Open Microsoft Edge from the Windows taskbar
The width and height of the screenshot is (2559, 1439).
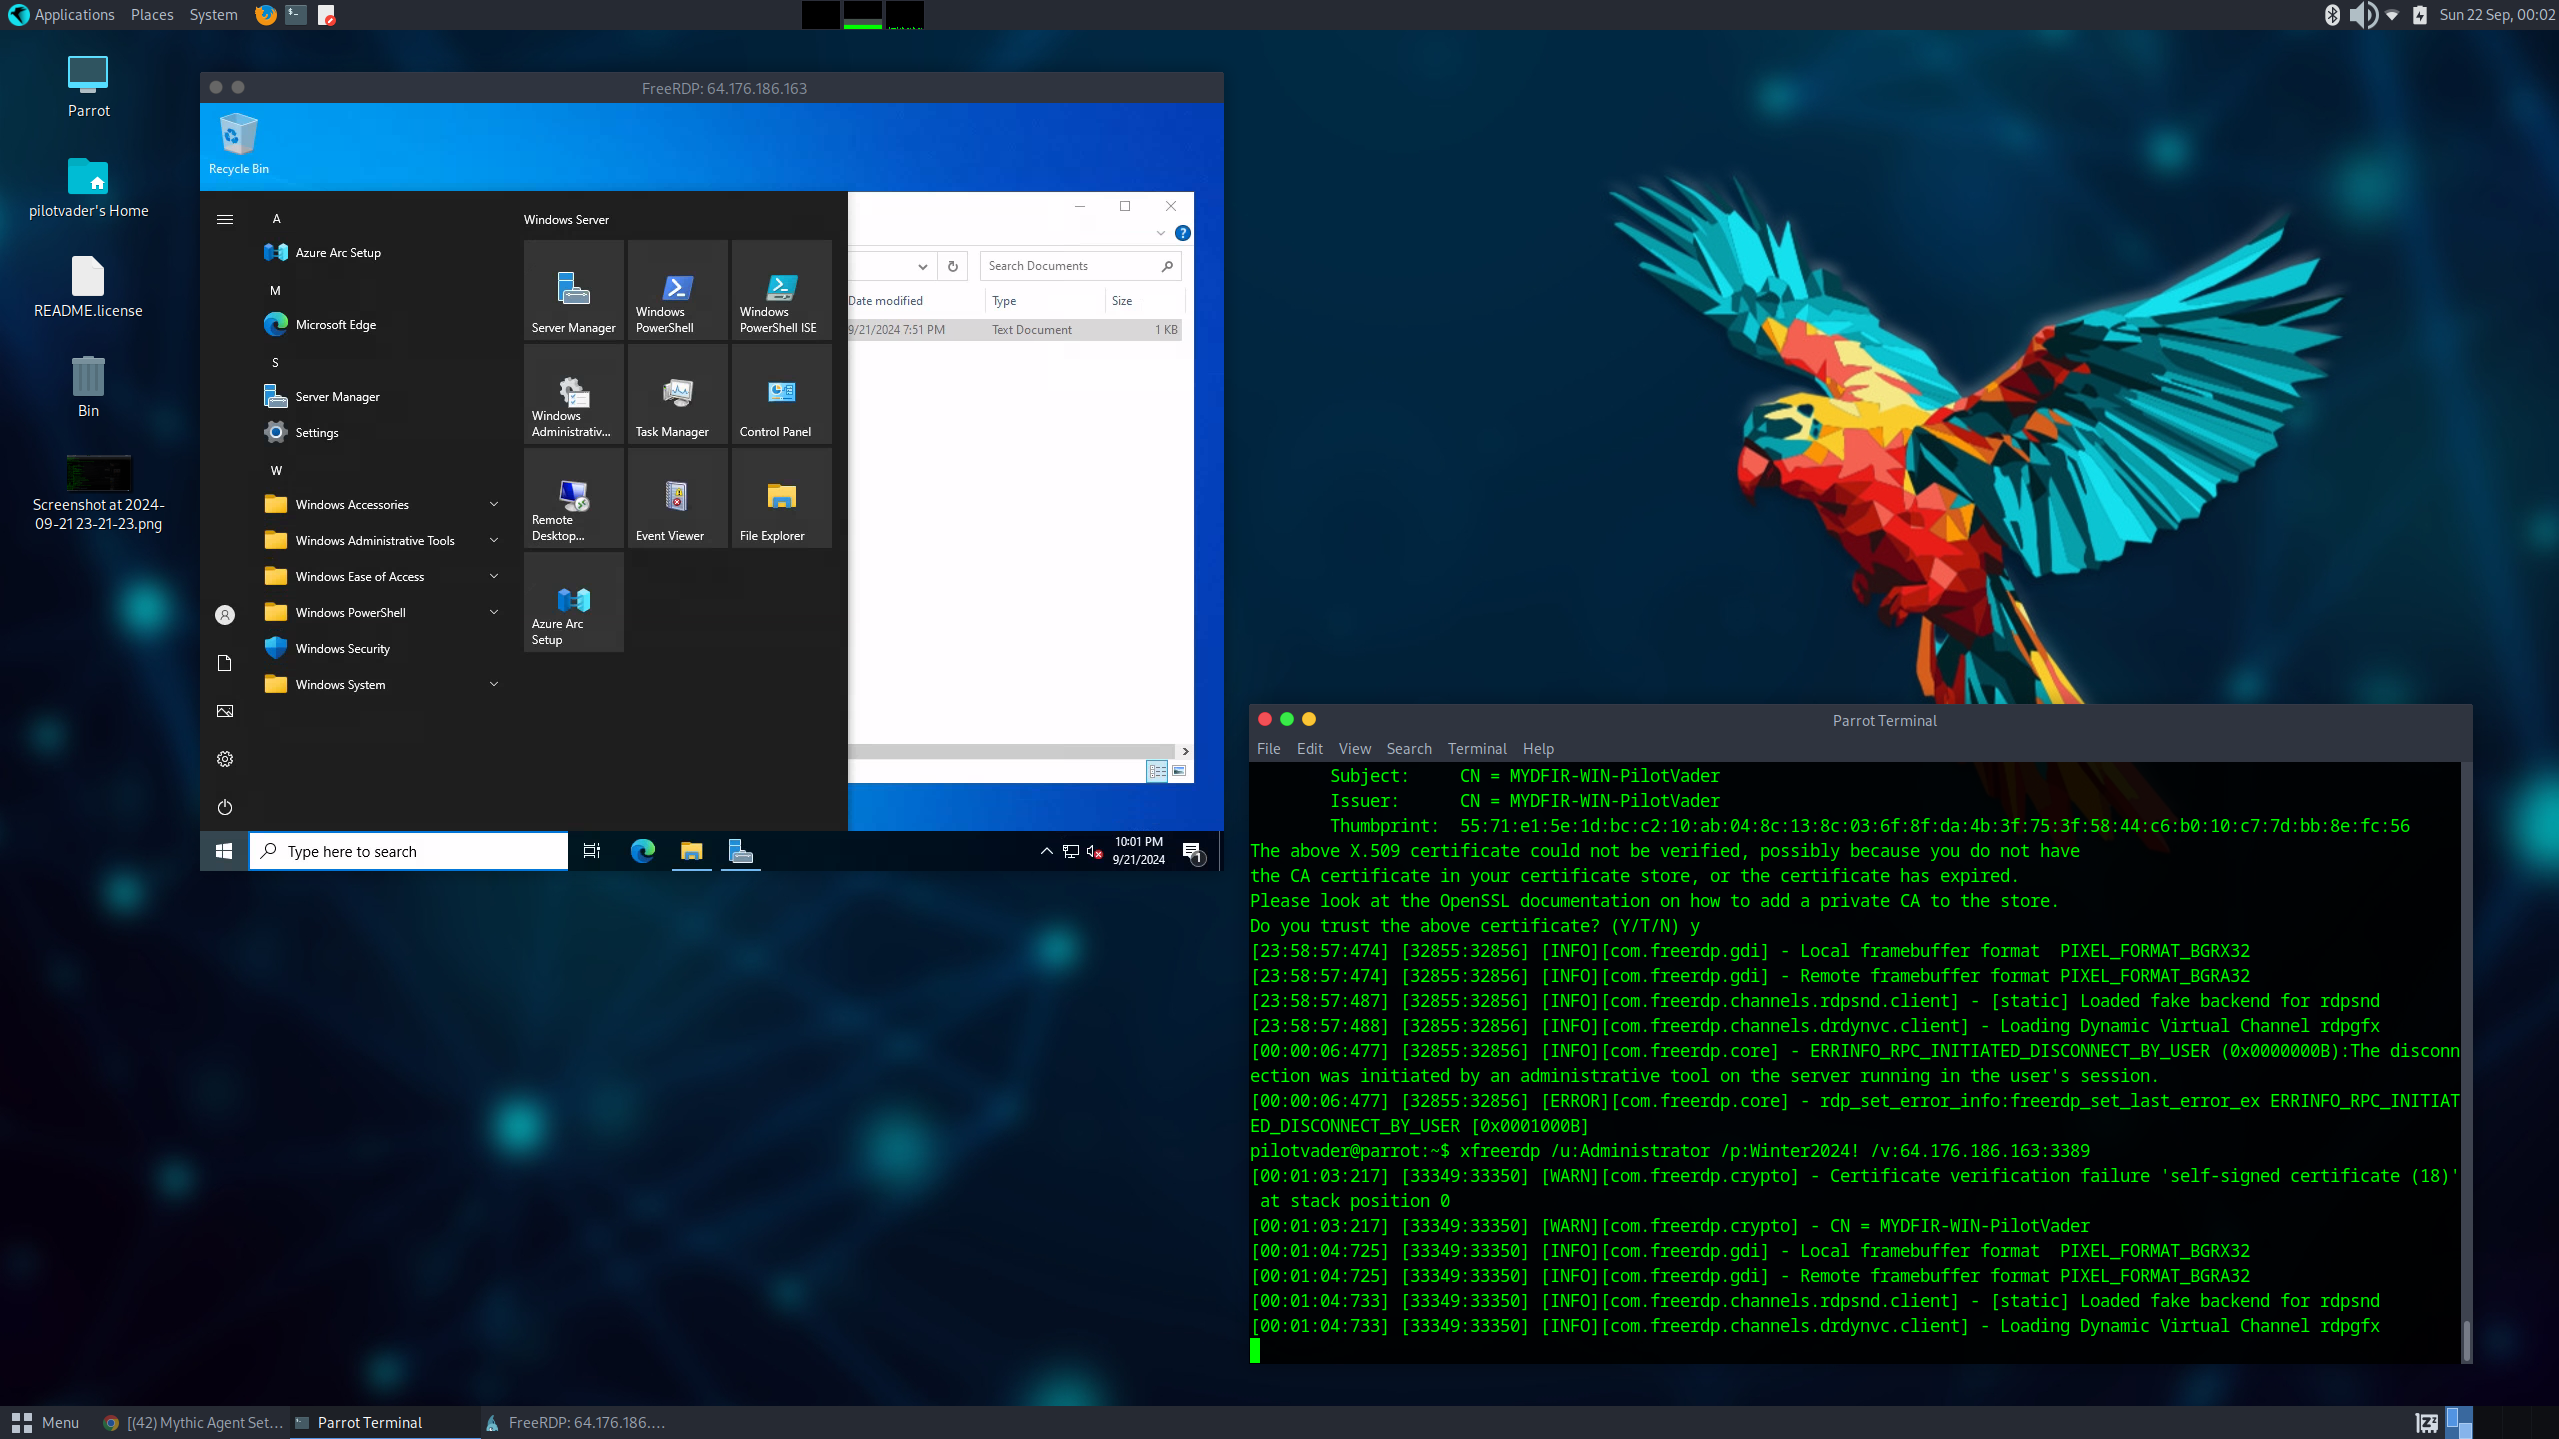tap(642, 851)
